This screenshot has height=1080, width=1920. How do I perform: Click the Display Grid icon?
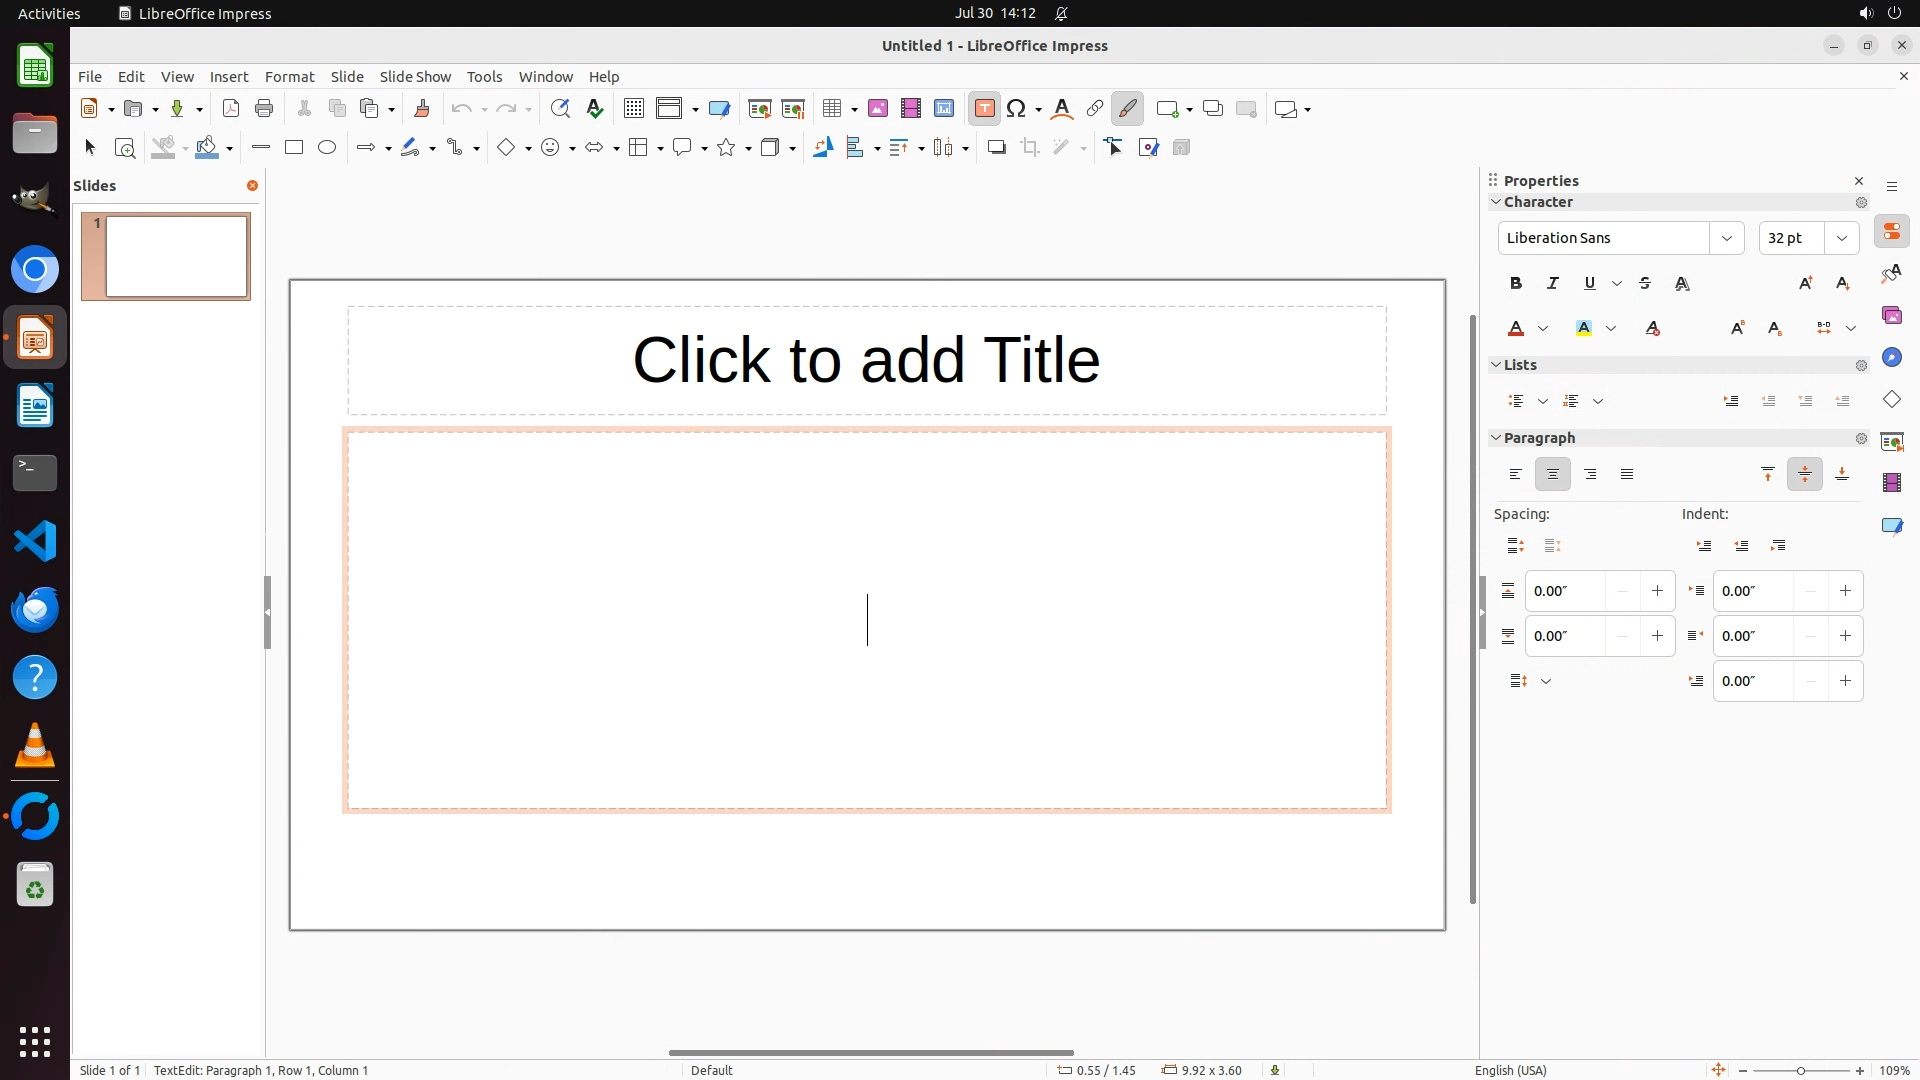pyautogui.click(x=634, y=109)
